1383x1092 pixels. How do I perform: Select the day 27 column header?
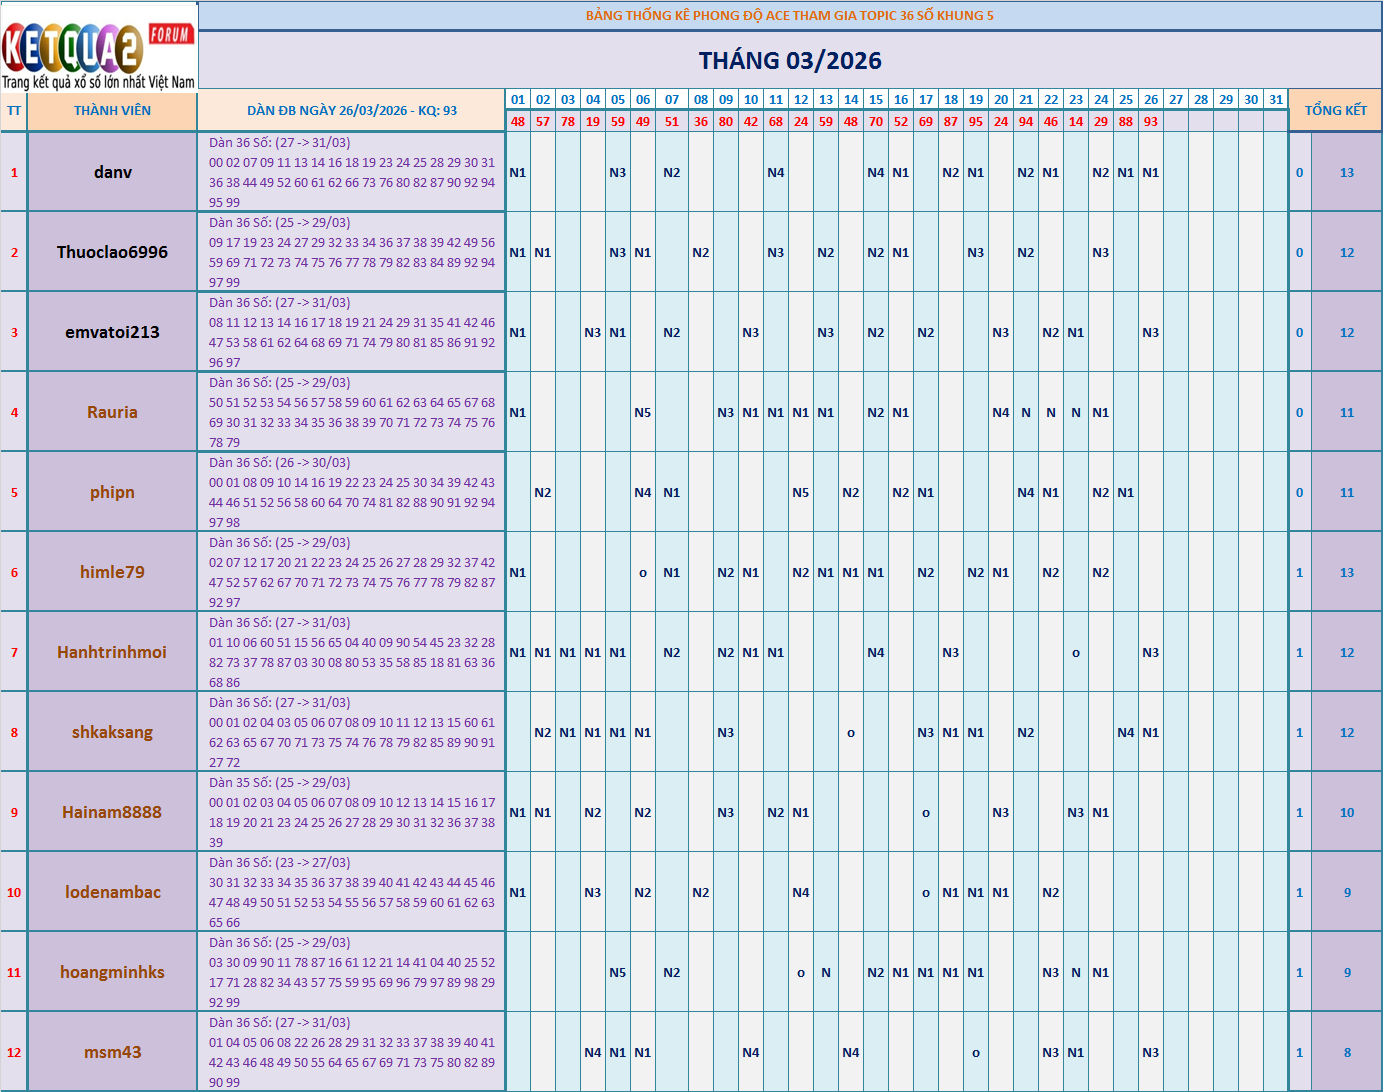[x=1175, y=100]
